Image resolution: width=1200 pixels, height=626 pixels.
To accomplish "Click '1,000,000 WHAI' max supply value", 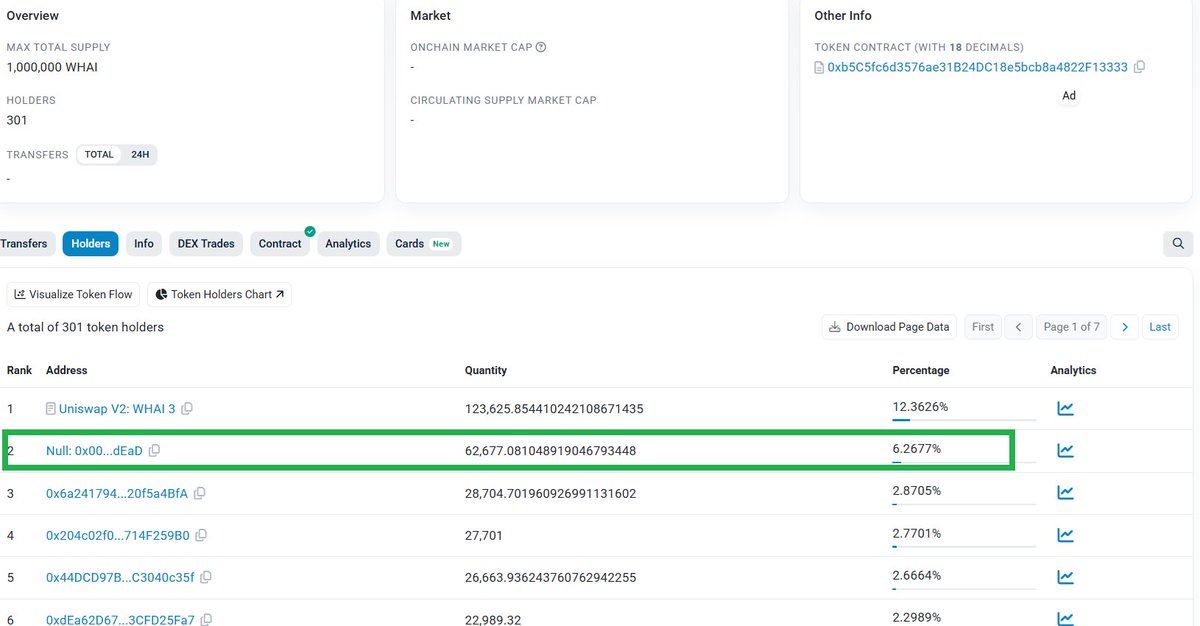I will (52, 67).
